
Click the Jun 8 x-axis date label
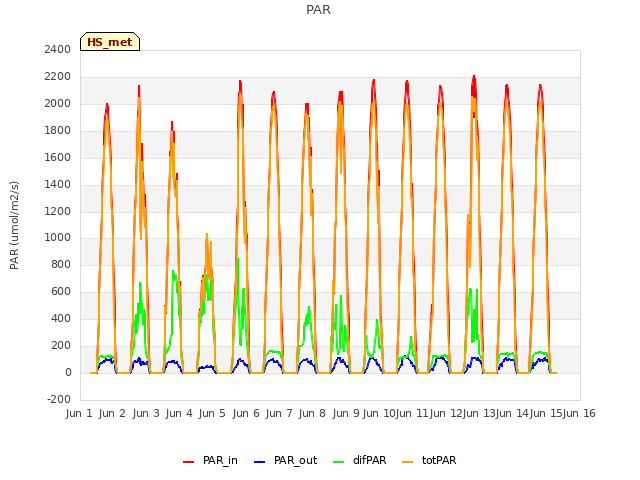tap(312, 413)
